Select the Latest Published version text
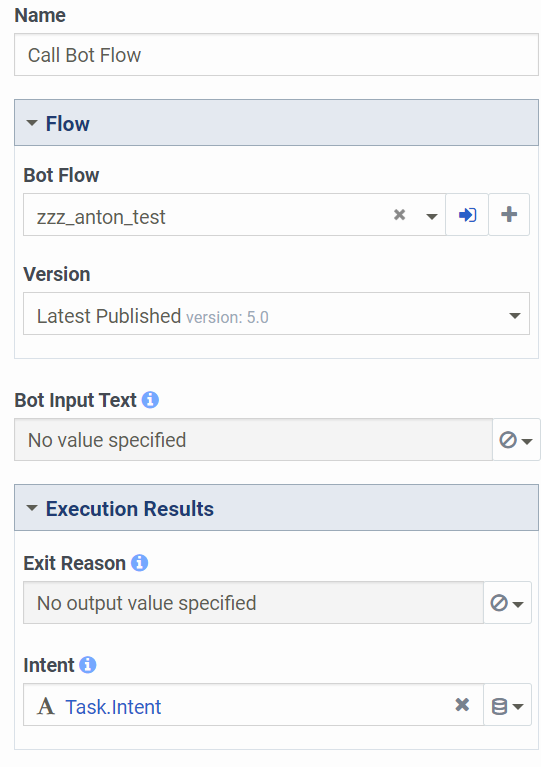The width and height of the screenshot is (541, 767). (x=109, y=316)
